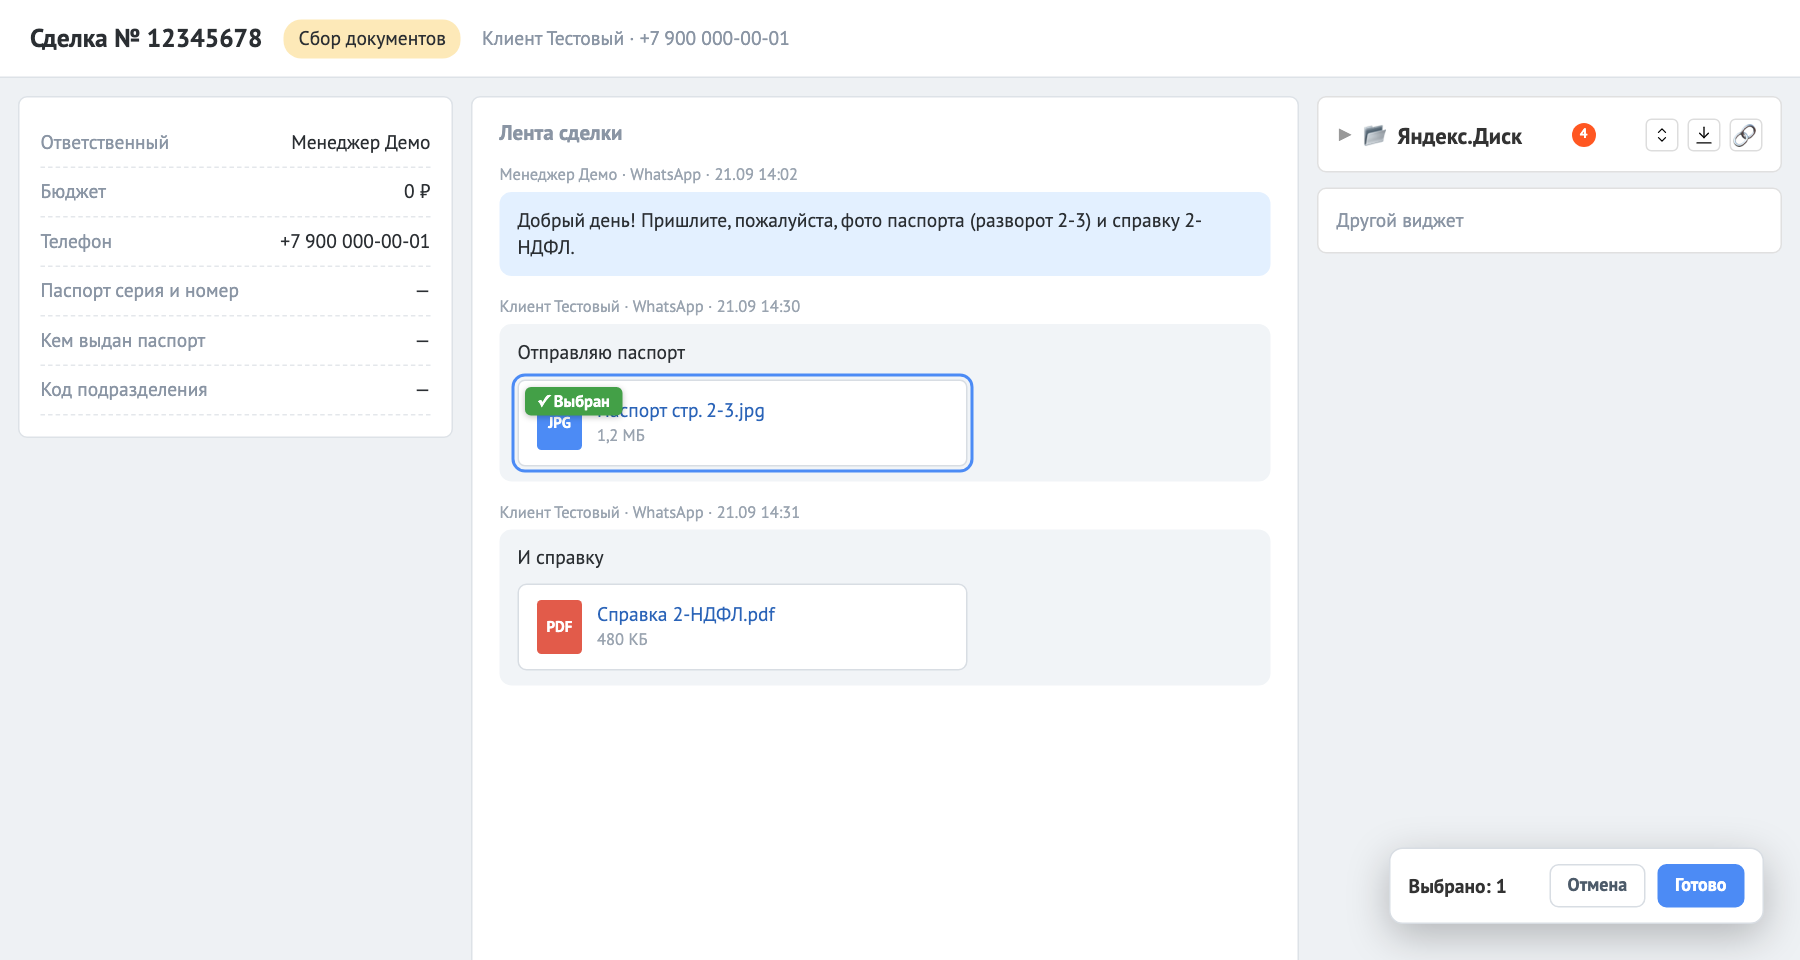Viewport: 1800px width, 960px height.
Task: Click the manager's Добрый день message bubble
Action: pos(885,234)
